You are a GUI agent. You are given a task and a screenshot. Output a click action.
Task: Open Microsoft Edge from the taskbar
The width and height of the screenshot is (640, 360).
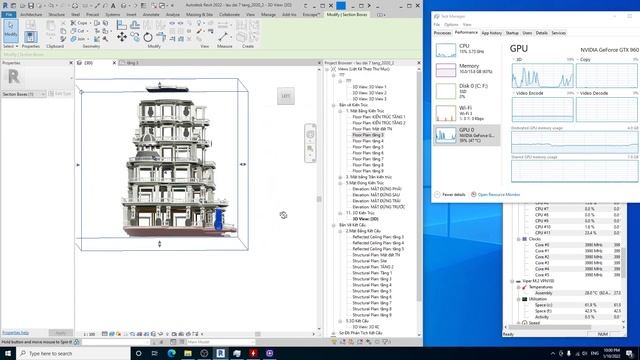coord(171,353)
